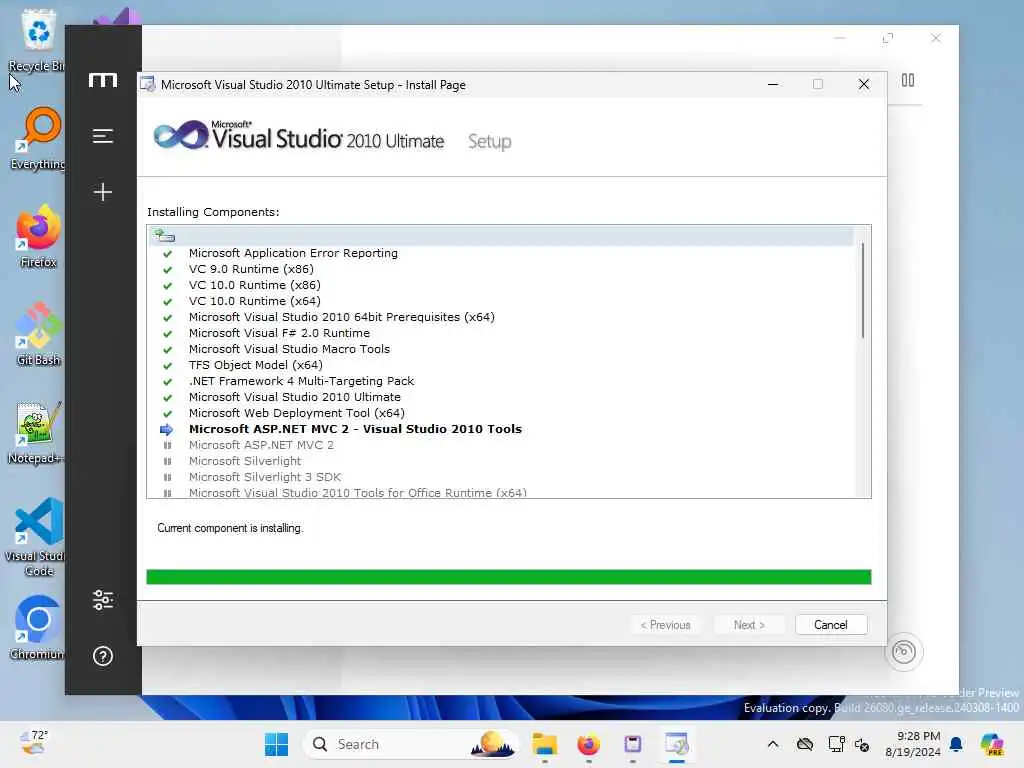Click the plus icon in dark sidebar
The width and height of the screenshot is (1024, 768).
(103, 191)
